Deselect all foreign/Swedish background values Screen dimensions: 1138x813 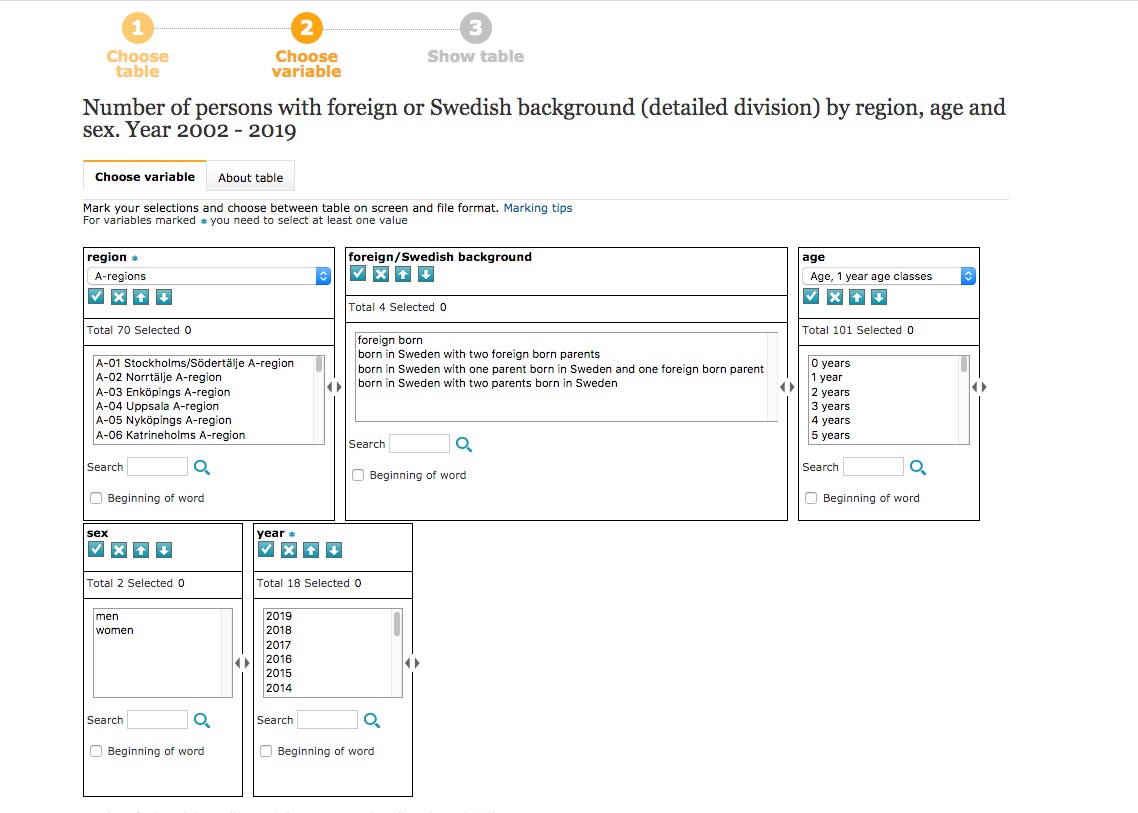tap(380, 274)
